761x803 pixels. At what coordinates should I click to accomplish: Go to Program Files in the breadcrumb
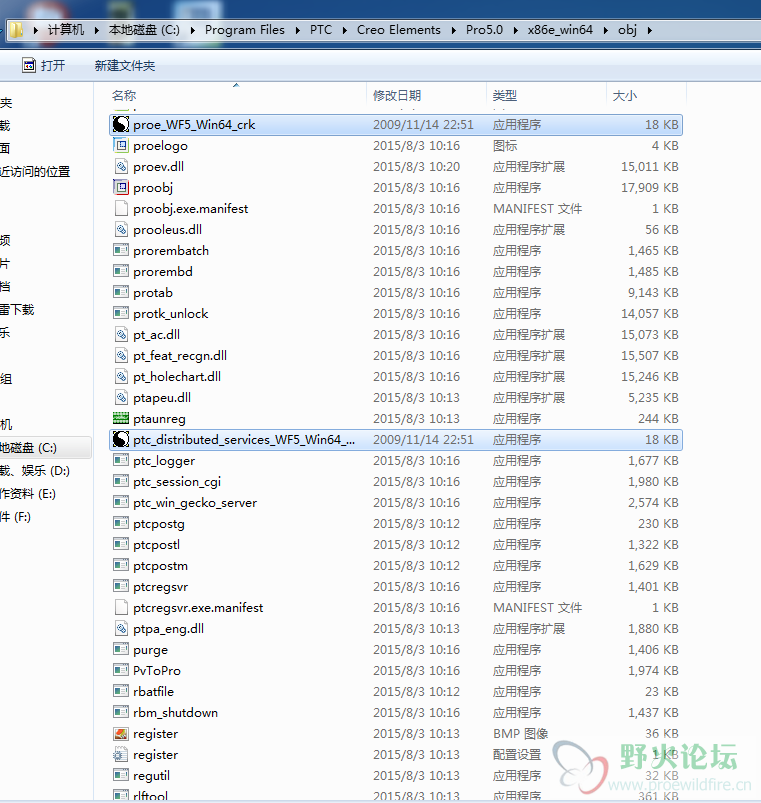[x=244, y=30]
